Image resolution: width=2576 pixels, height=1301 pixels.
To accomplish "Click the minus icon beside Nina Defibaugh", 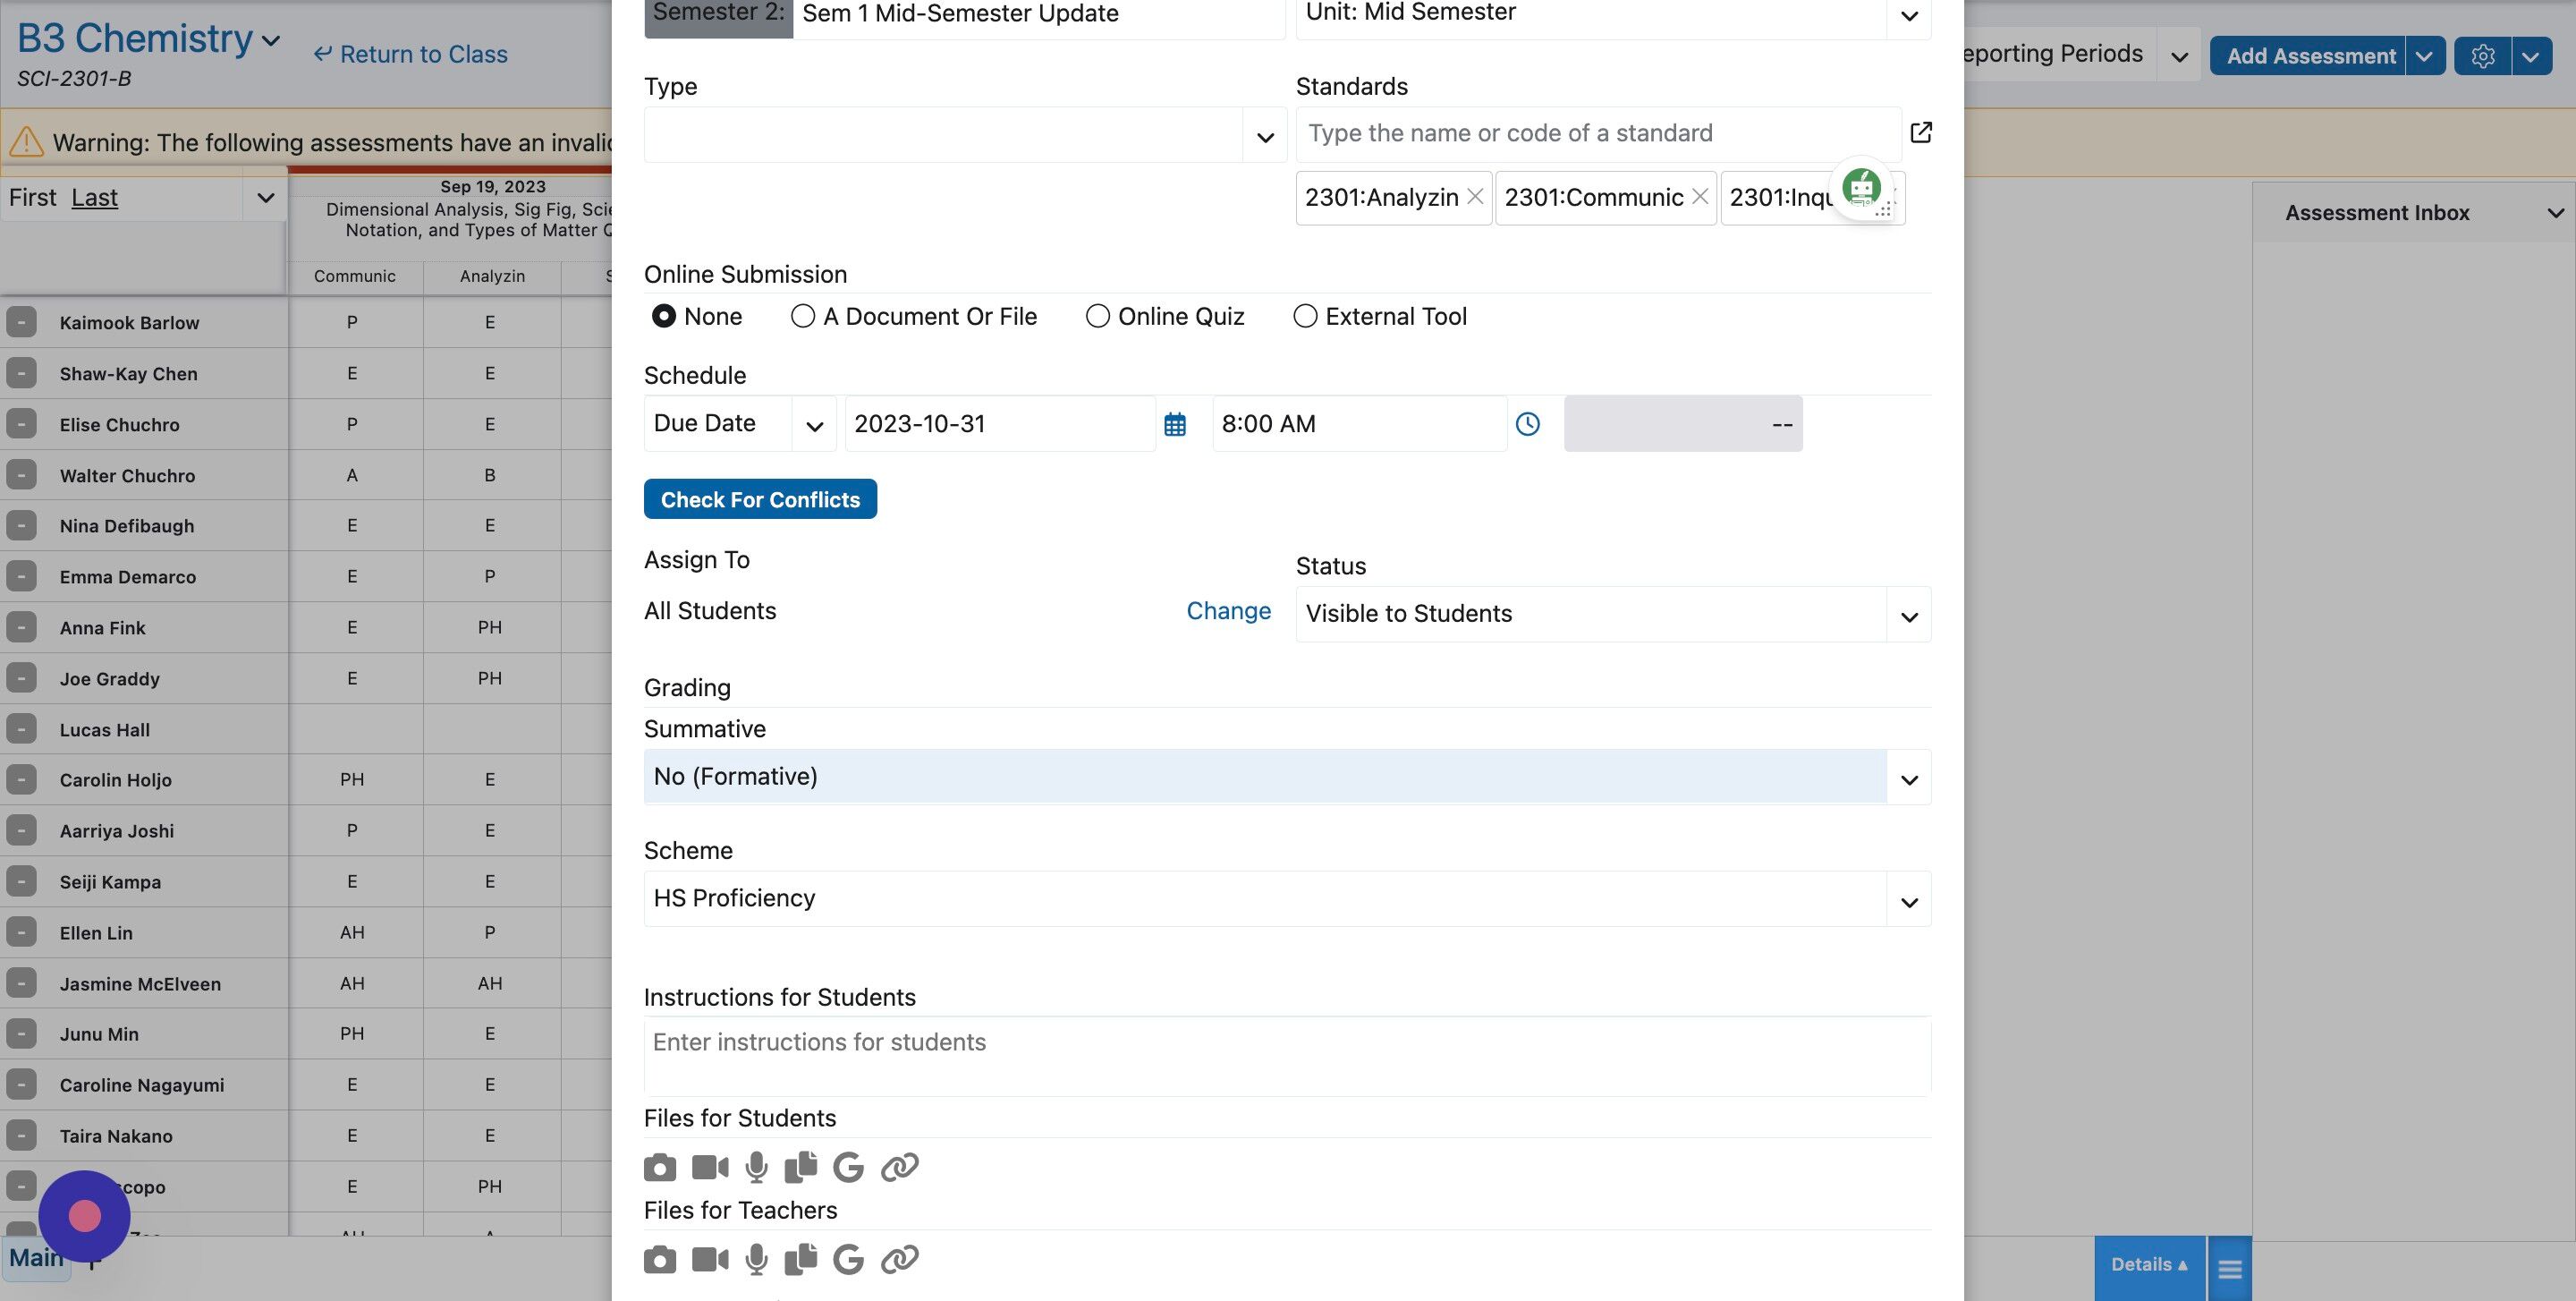I will (21, 525).
